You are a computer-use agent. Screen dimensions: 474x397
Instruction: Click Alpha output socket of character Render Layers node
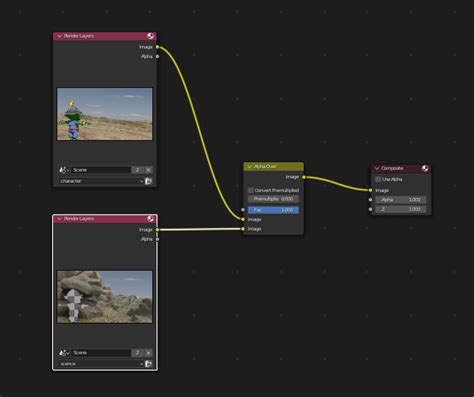[x=157, y=56]
